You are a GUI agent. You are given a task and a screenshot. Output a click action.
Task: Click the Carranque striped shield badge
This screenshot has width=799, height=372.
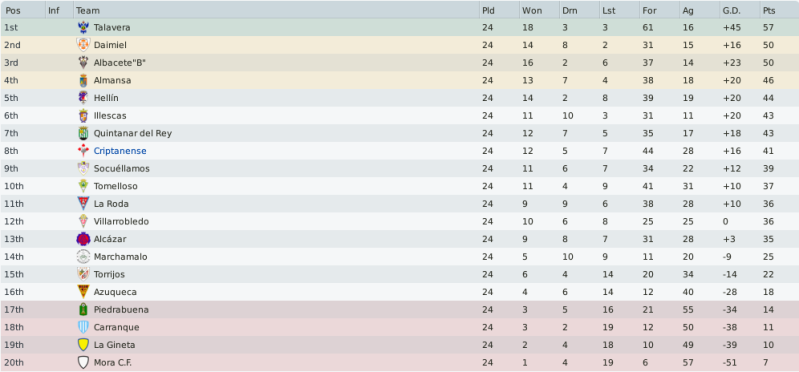click(x=83, y=327)
